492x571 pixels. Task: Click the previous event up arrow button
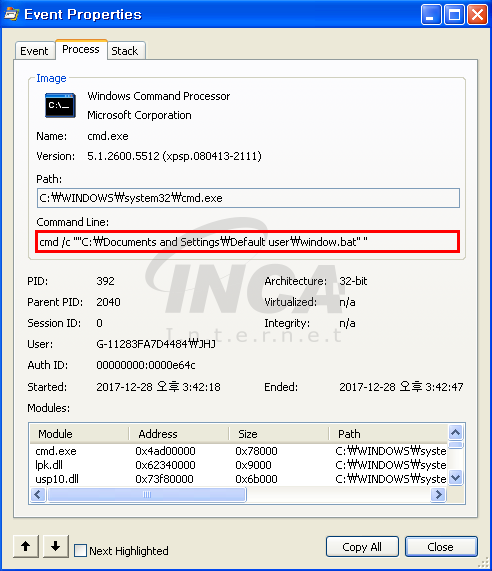click(x=26, y=546)
